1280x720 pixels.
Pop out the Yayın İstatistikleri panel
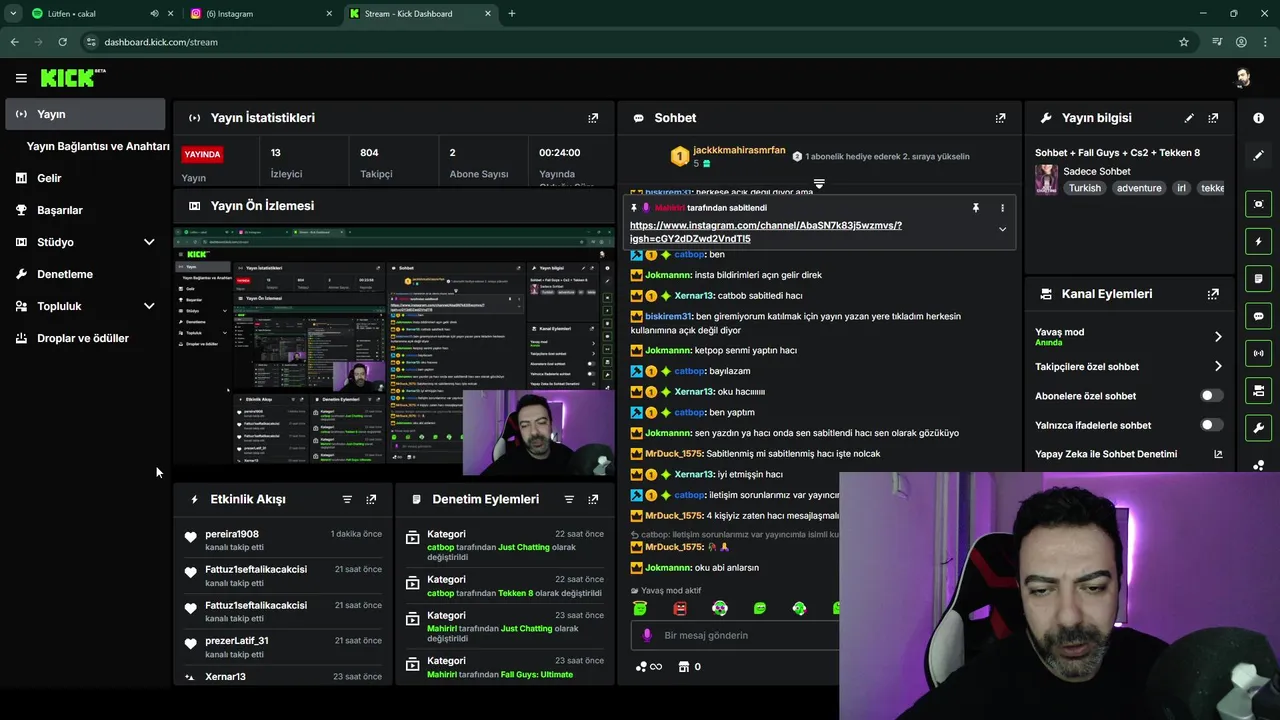click(x=593, y=118)
